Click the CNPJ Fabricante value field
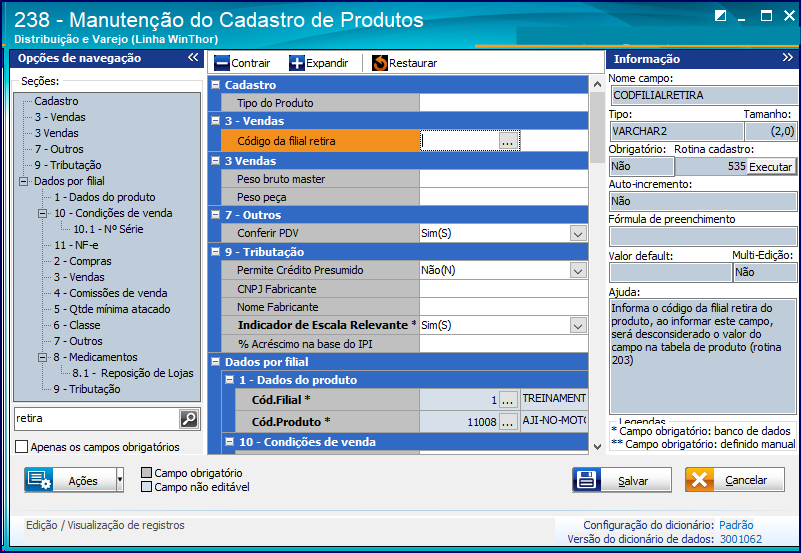801x553 pixels. point(504,289)
